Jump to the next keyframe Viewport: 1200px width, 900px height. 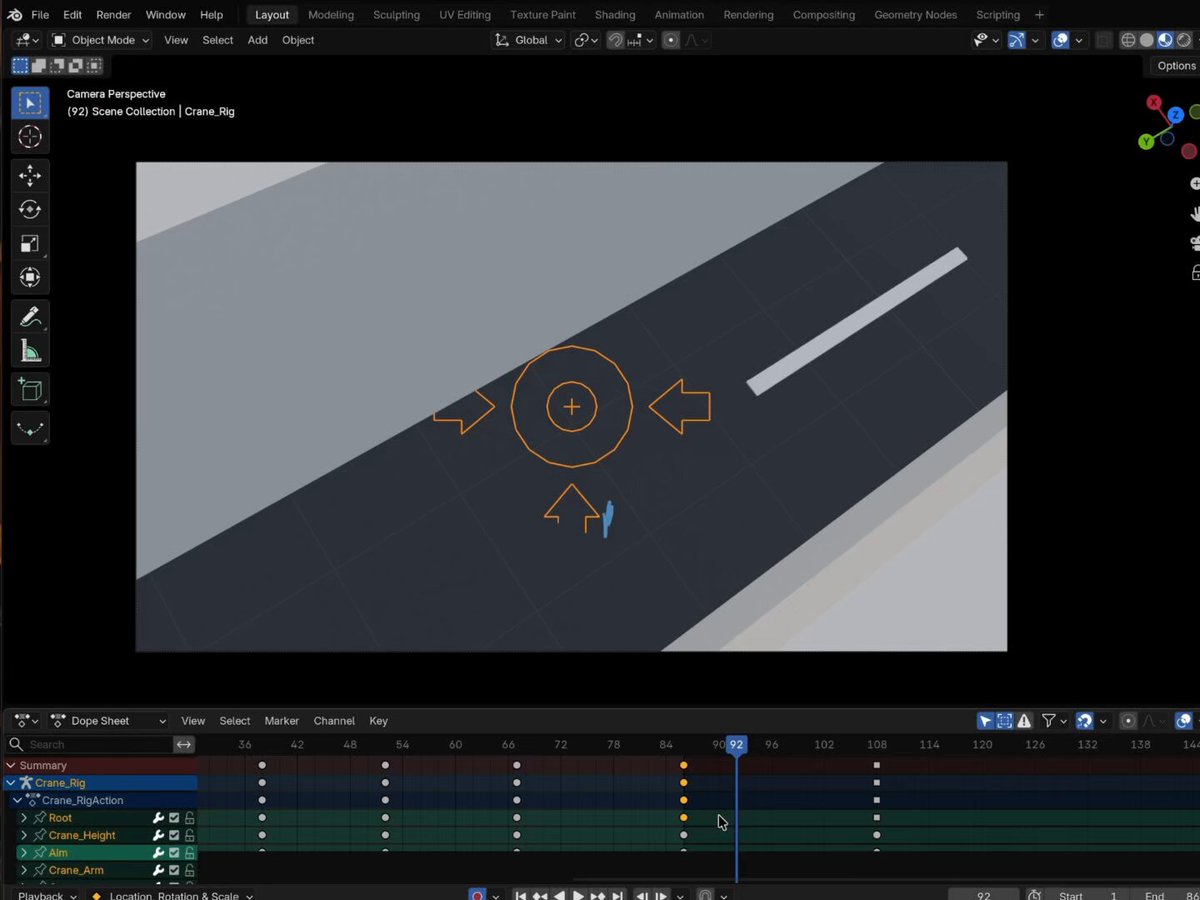pyautogui.click(x=598, y=896)
